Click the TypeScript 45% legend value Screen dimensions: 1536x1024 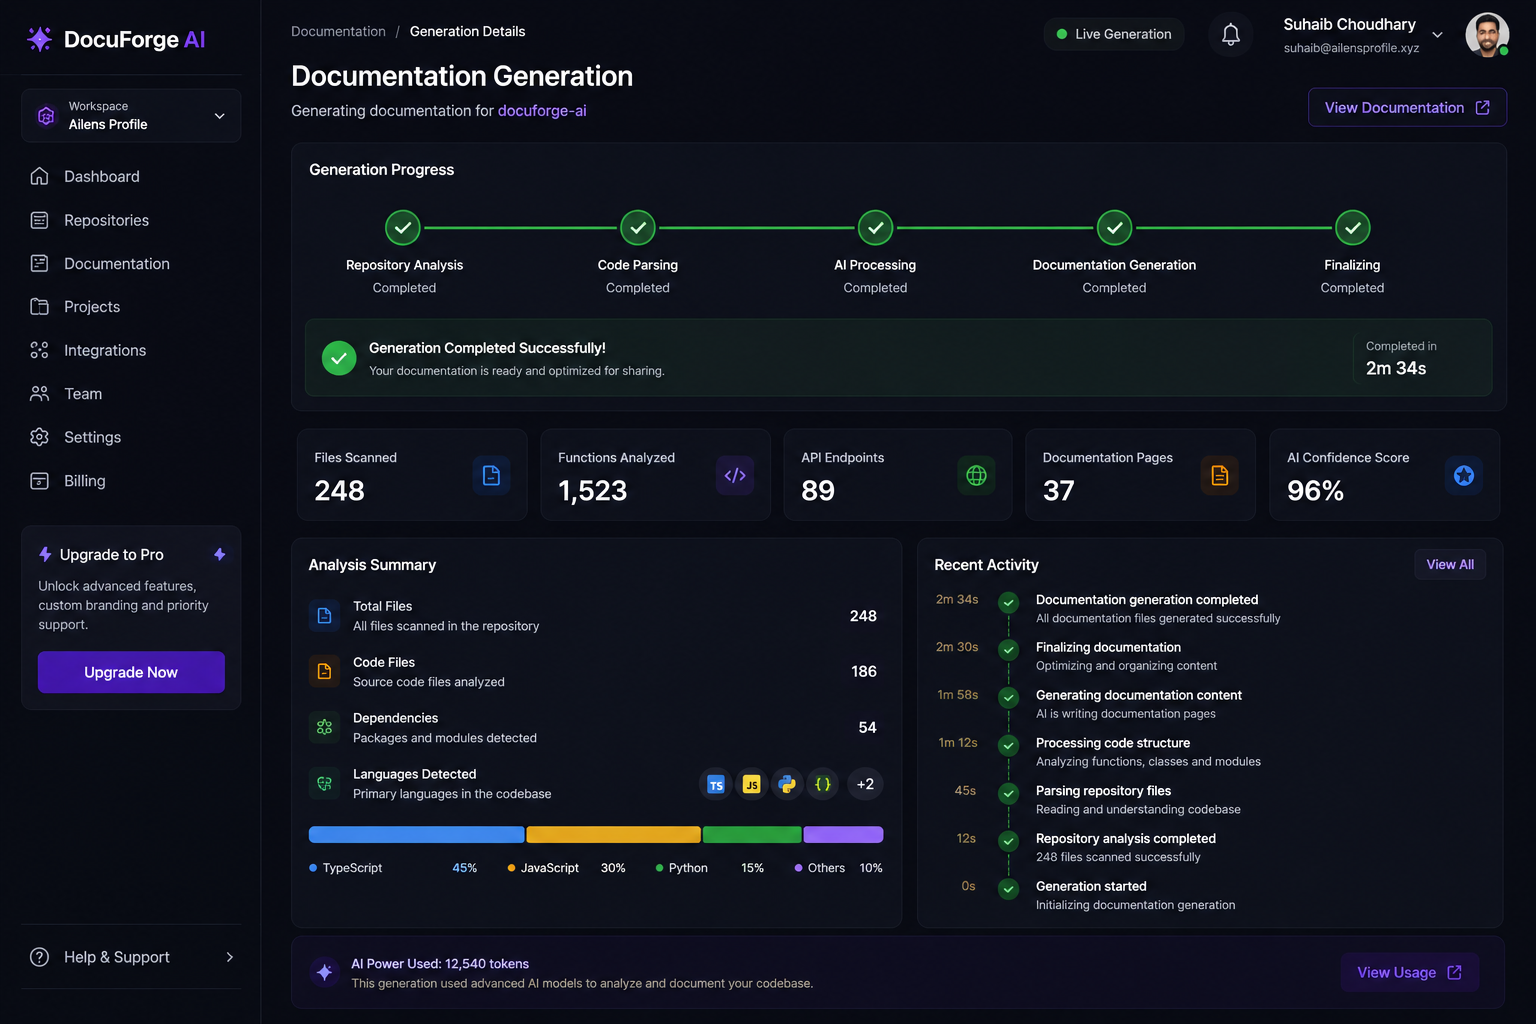coord(464,868)
